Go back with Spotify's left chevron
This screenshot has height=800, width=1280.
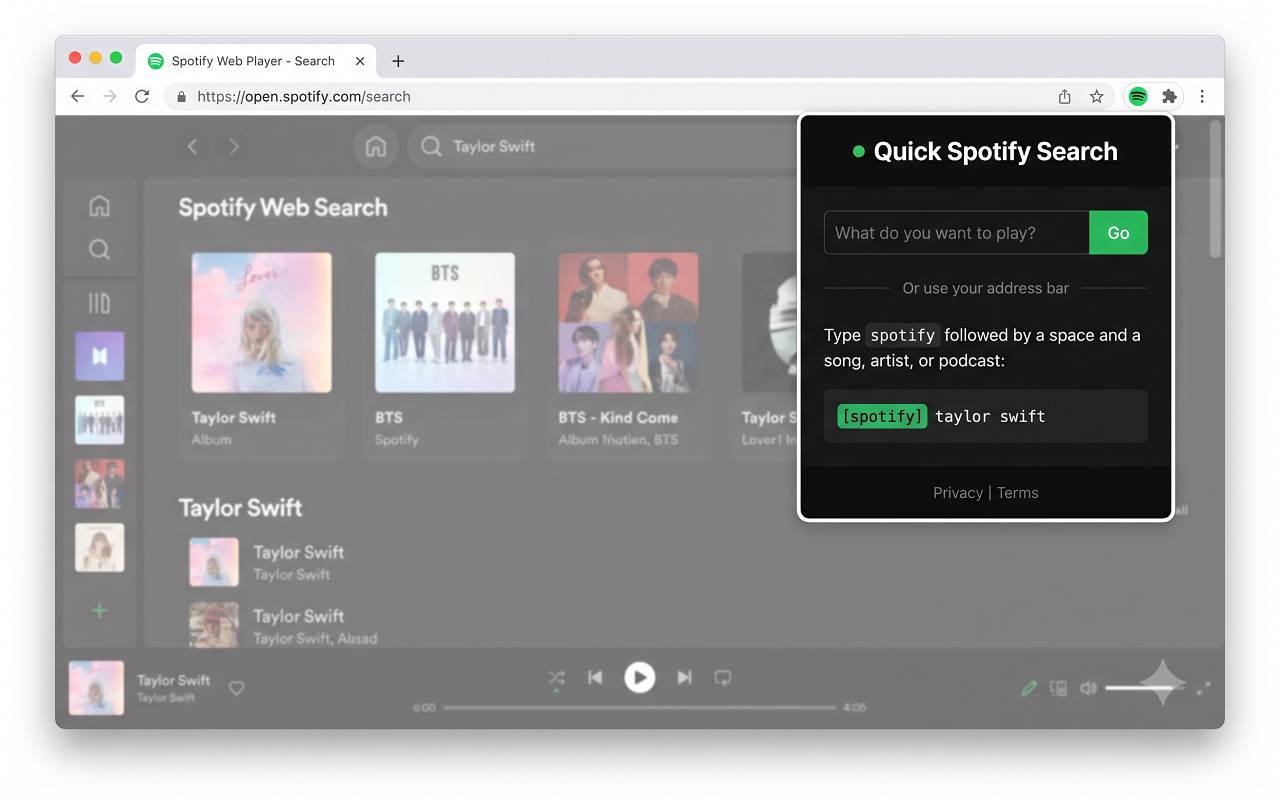click(193, 147)
